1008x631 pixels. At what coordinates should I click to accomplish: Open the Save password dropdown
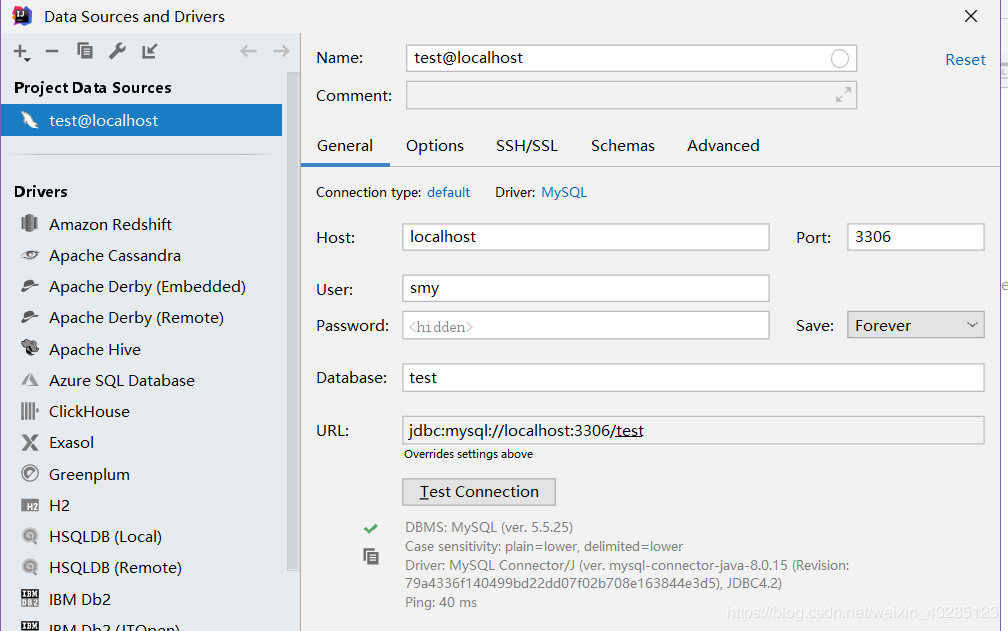point(915,325)
